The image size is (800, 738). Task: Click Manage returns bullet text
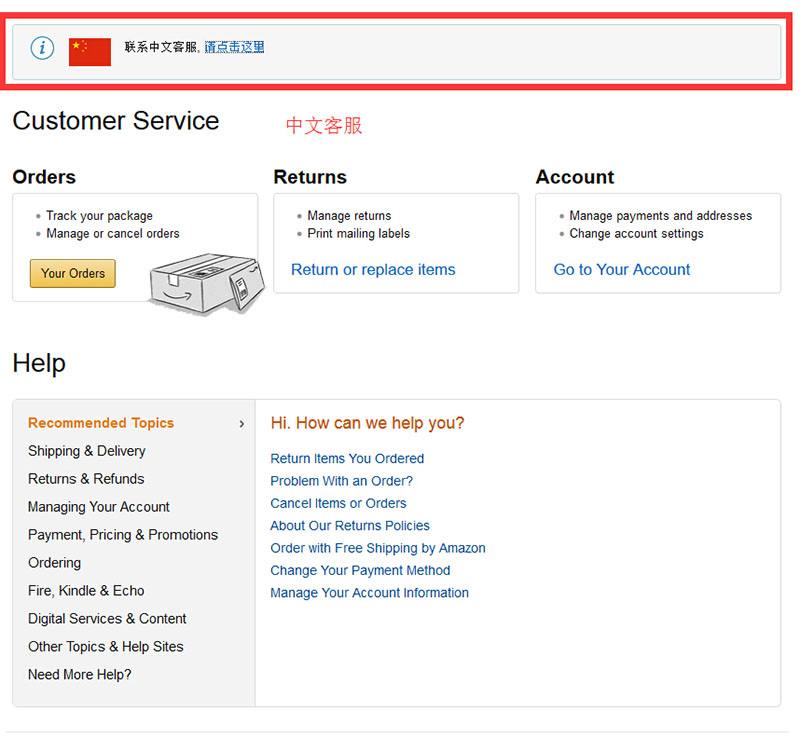pos(349,216)
